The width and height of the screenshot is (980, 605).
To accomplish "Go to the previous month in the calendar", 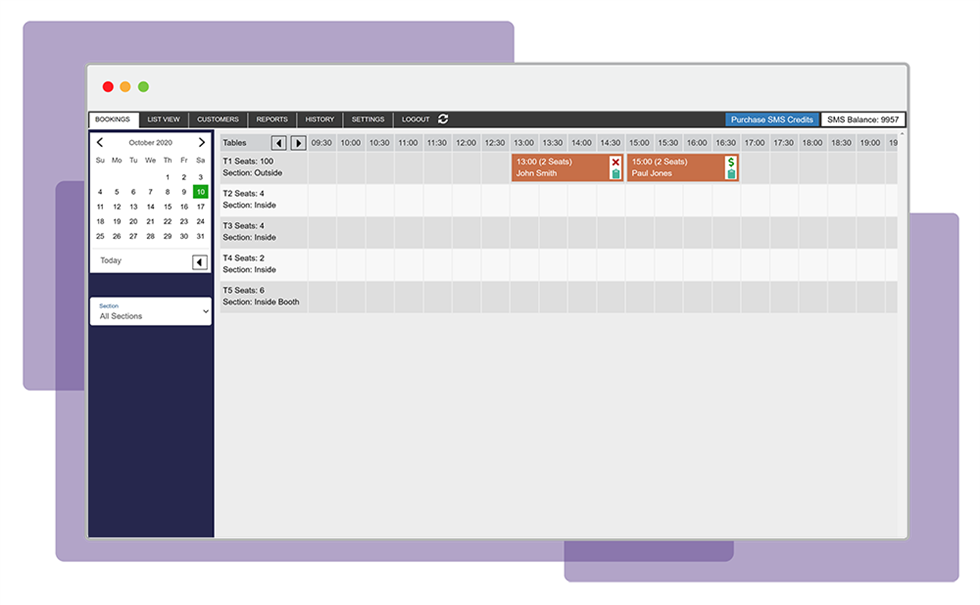I will click(100, 142).
